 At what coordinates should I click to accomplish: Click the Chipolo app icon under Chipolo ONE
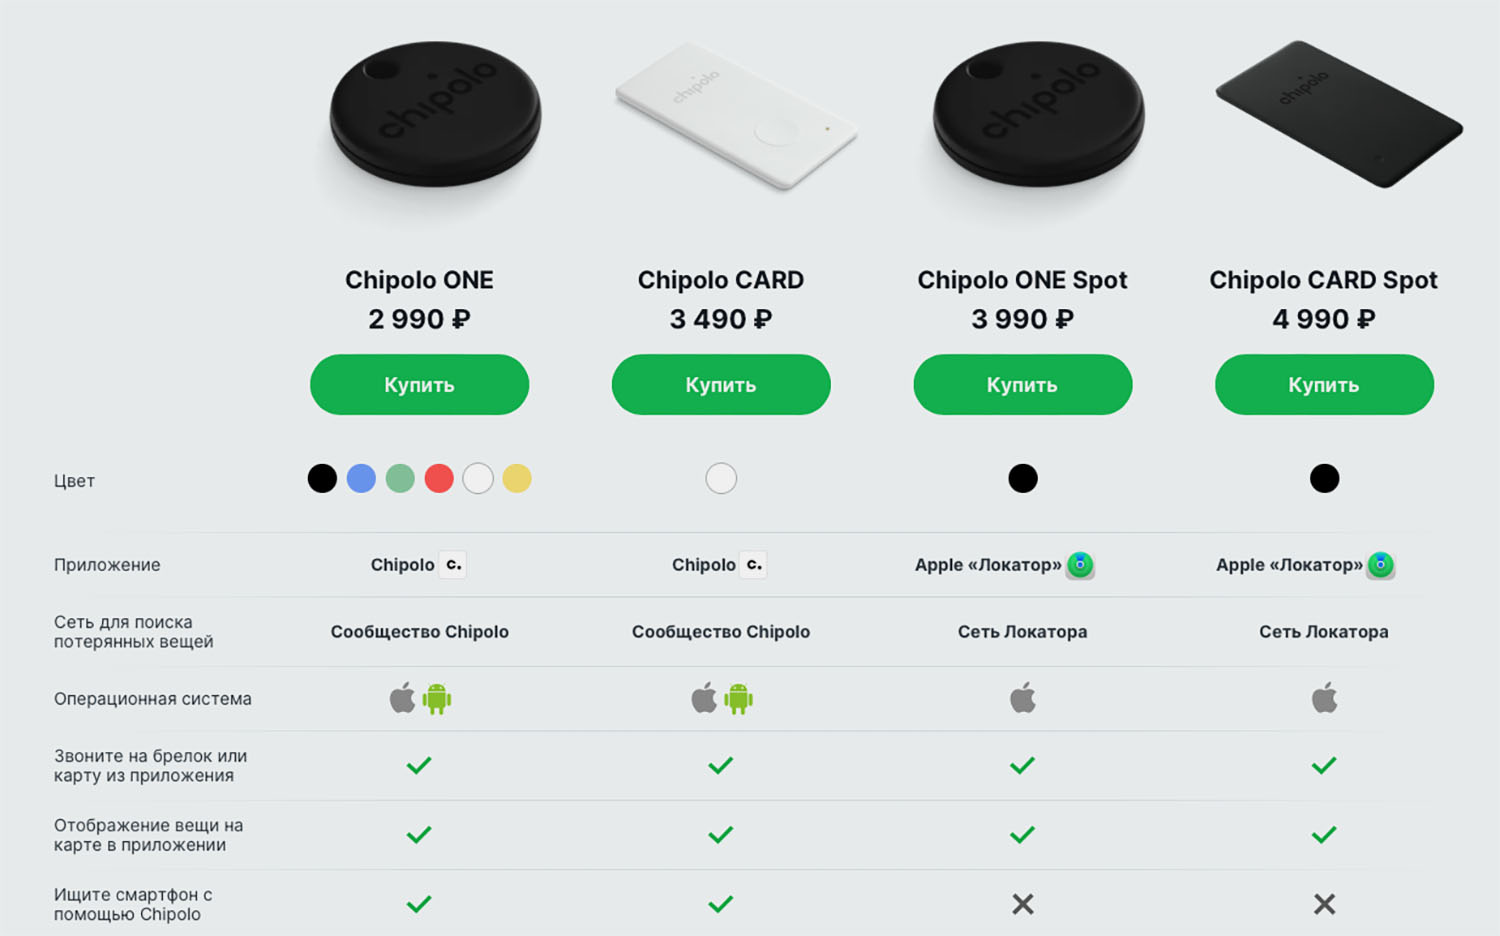coord(453,565)
